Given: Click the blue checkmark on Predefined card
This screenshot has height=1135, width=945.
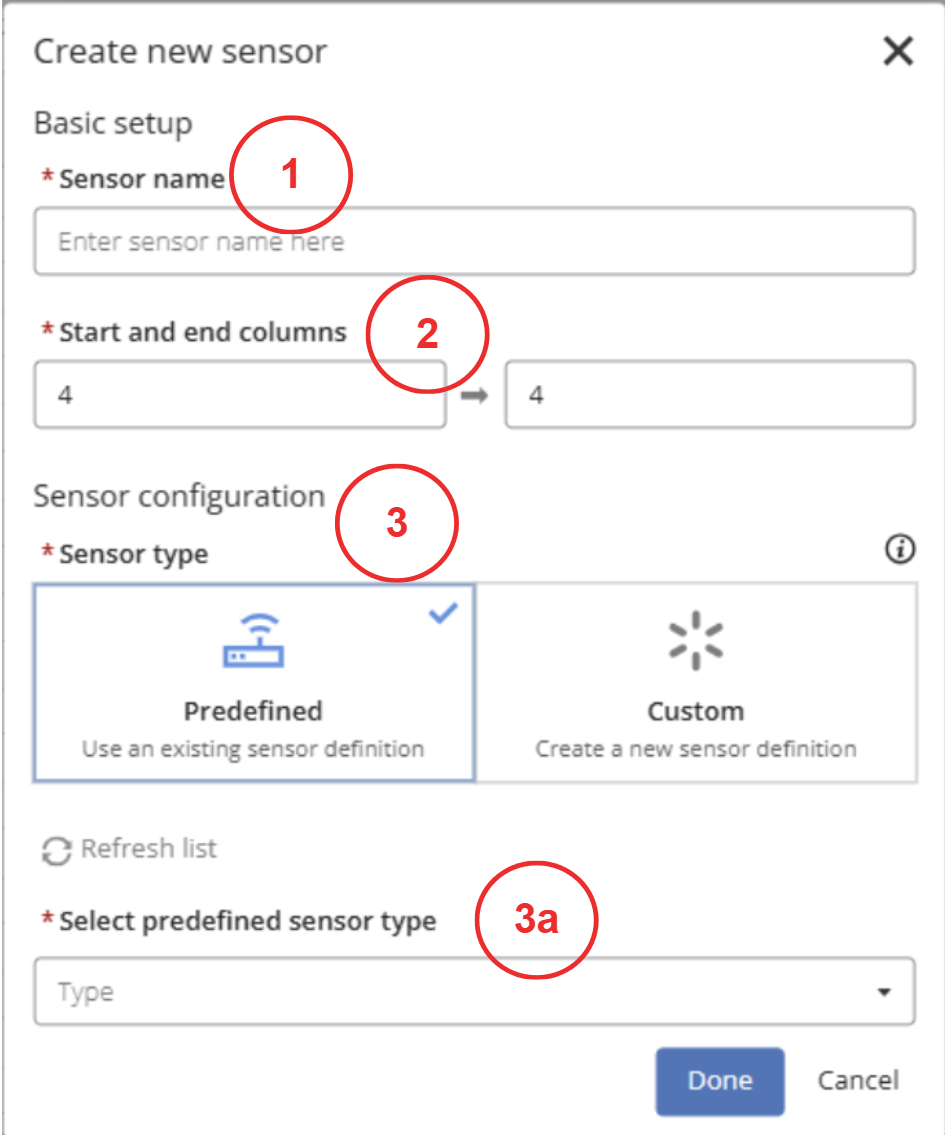Looking at the screenshot, I should click(x=442, y=614).
